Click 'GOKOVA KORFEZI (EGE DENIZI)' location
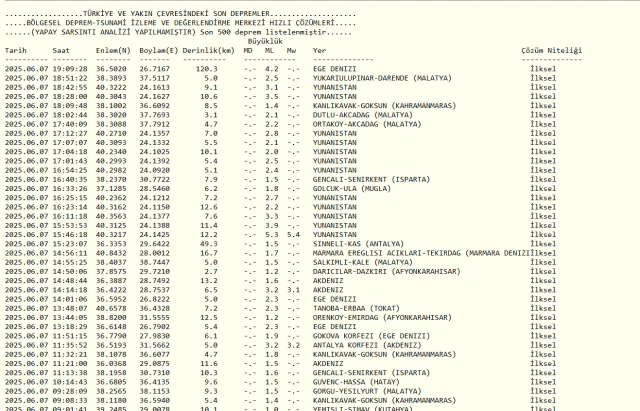 [x=371, y=336]
